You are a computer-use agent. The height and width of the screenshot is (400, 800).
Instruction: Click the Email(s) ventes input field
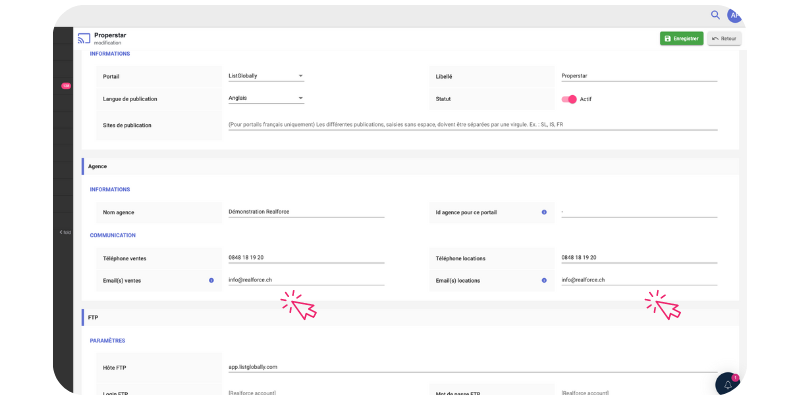point(306,280)
